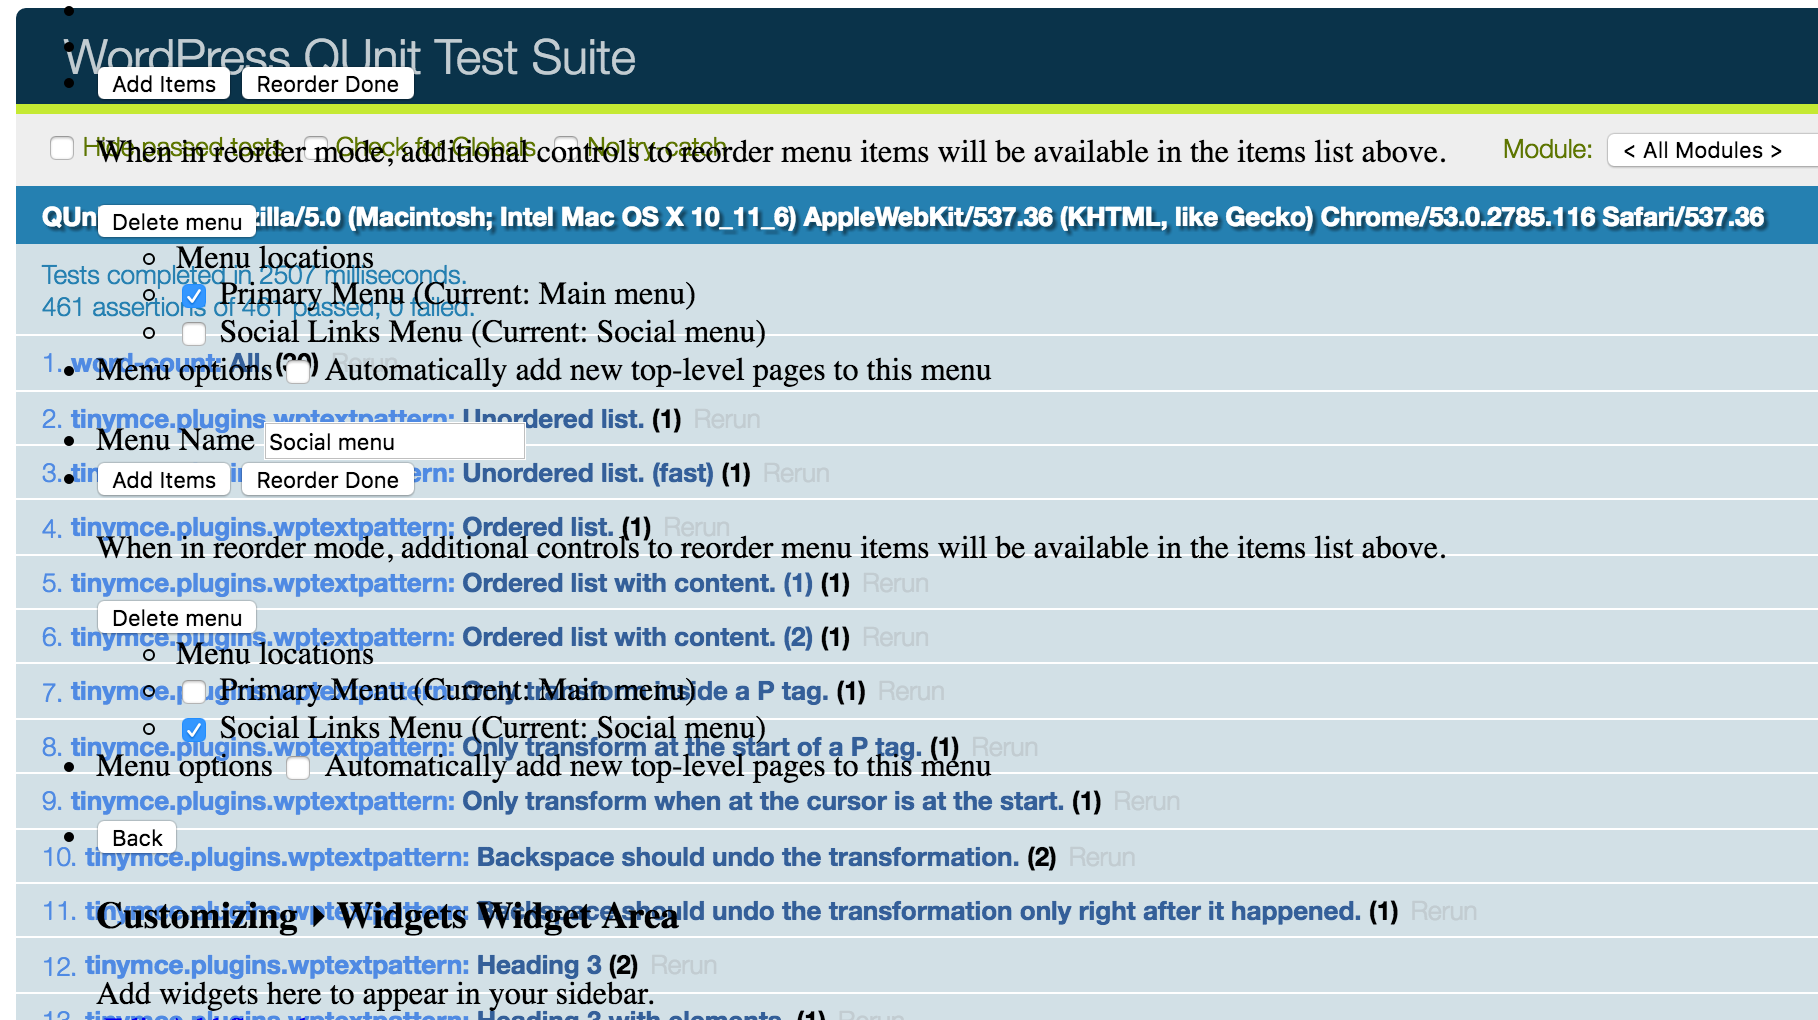The height and width of the screenshot is (1020, 1818).
Task: Click Reorder Done button beside test 3
Action: (x=328, y=480)
